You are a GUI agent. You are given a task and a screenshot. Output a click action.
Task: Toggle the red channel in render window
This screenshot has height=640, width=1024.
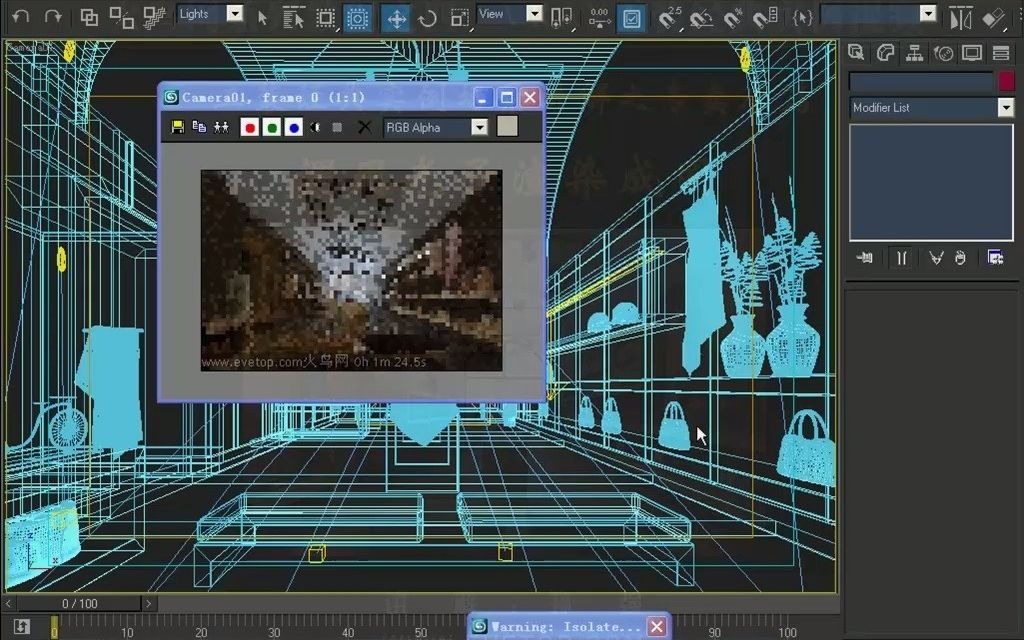coord(250,127)
